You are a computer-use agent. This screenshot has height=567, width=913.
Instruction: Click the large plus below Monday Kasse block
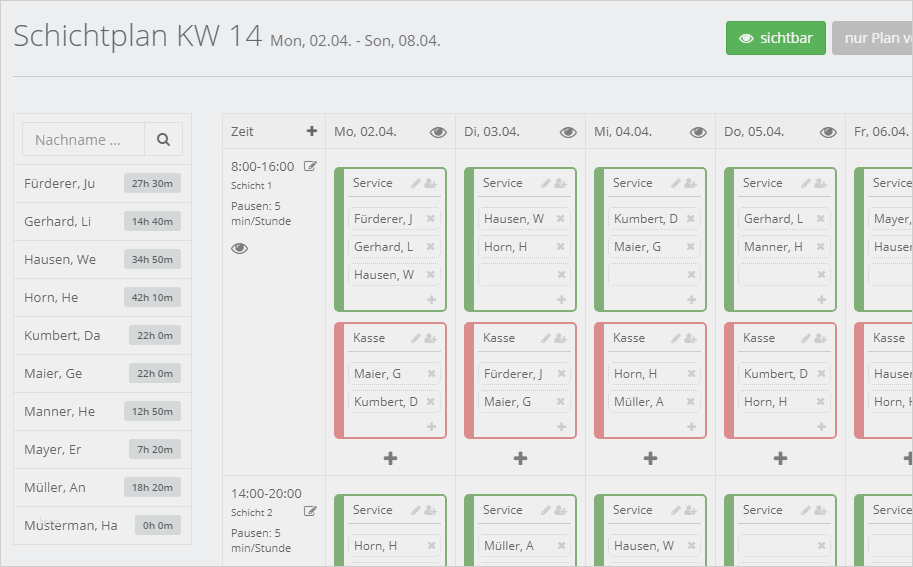tap(390, 458)
